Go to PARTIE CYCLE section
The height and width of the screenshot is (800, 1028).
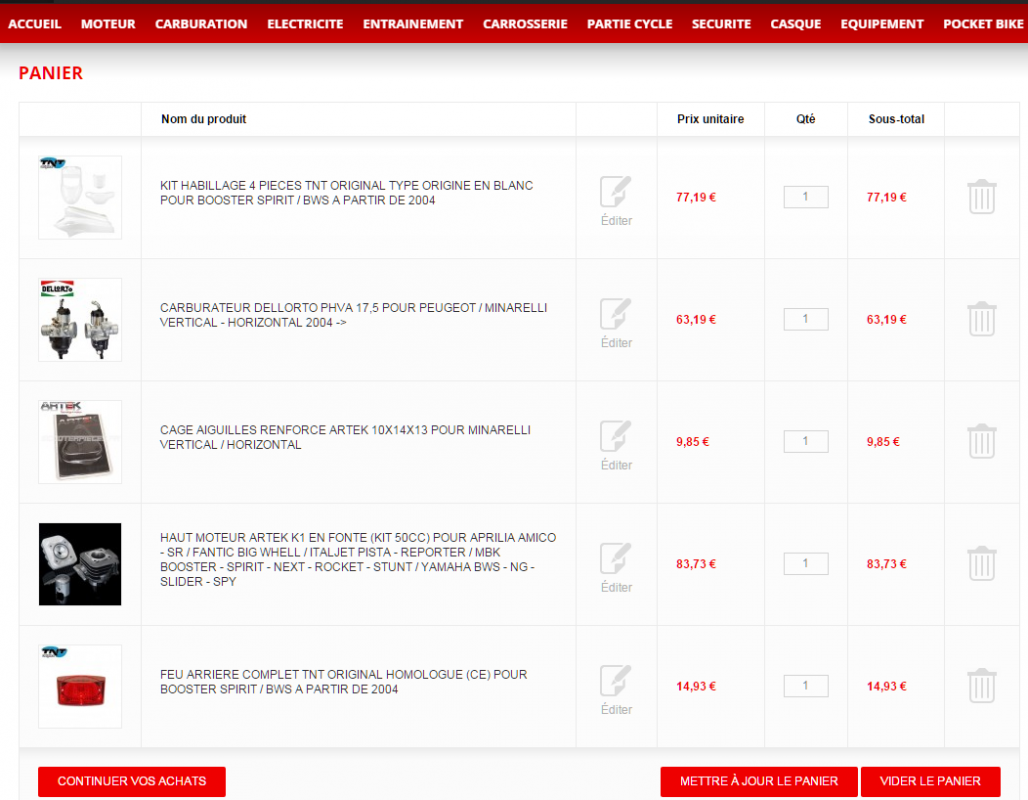pyautogui.click(x=629, y=24)
